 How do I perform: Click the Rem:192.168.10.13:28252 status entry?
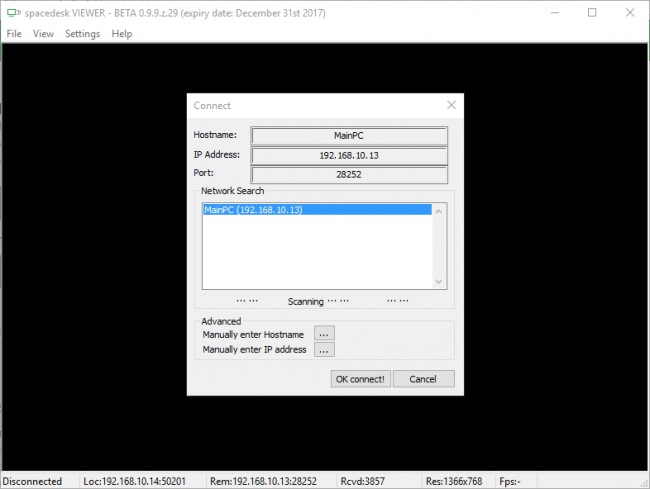point(263,481)
